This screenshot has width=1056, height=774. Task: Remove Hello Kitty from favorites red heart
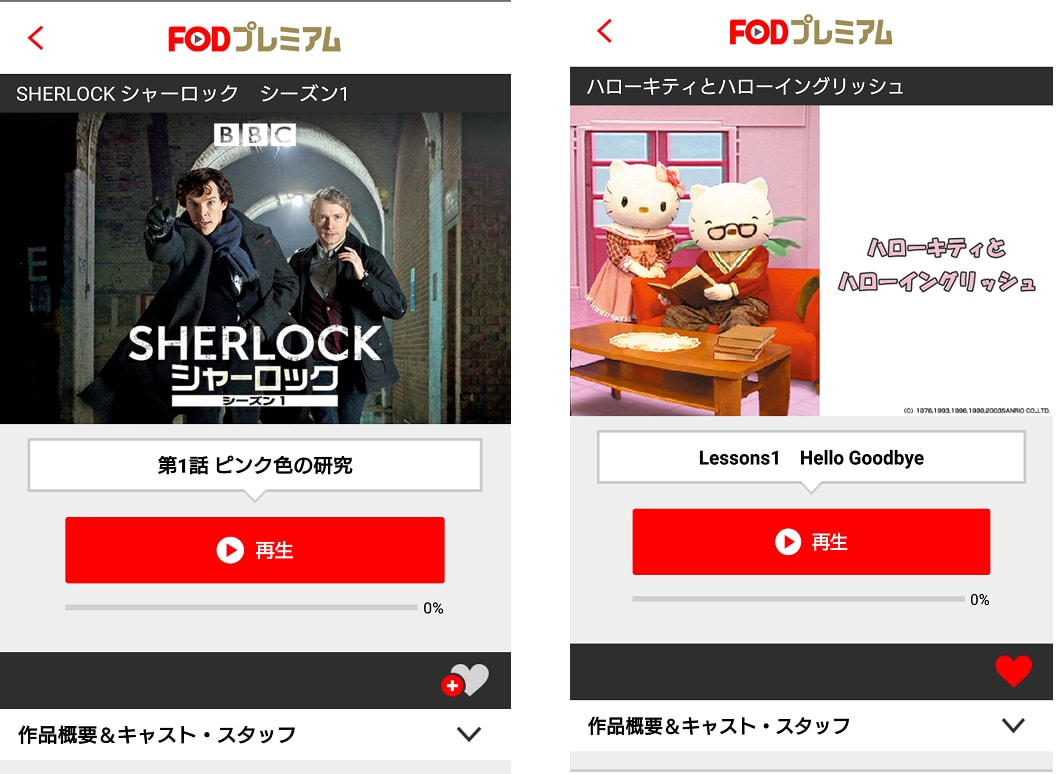[x=1014, y=671]
